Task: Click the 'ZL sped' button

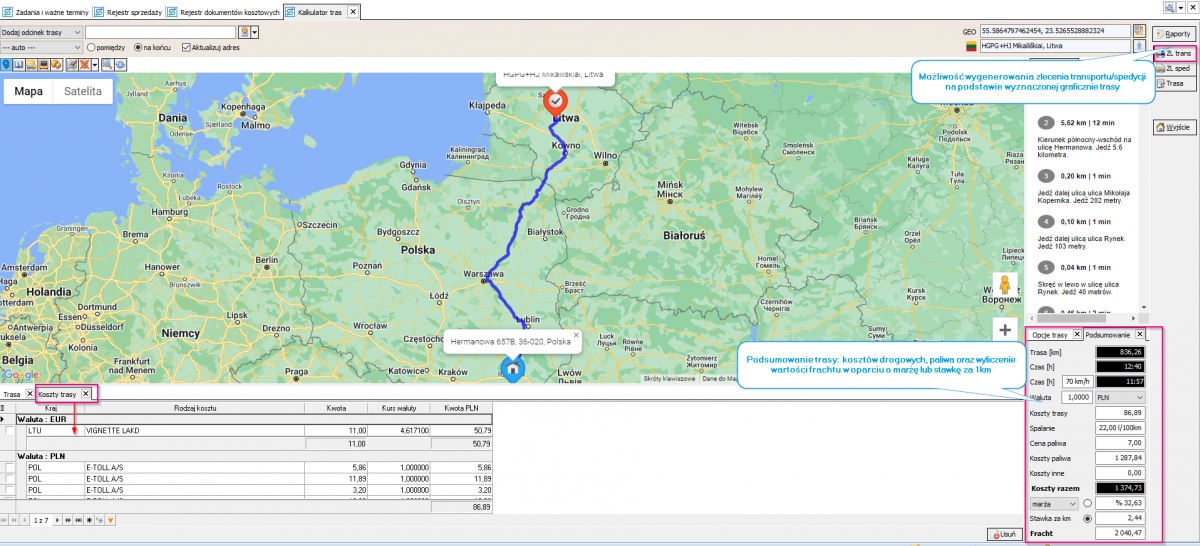Action: coord(1176,68)
